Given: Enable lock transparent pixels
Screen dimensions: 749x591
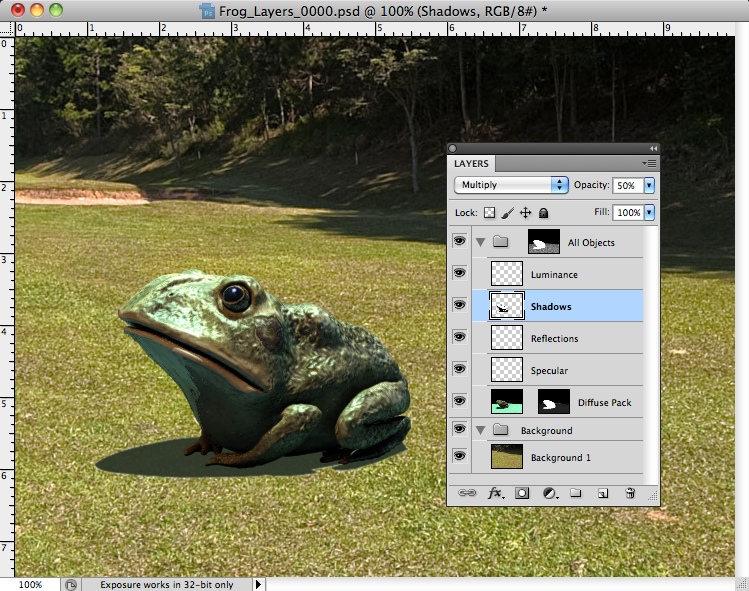Looking at the screenshot, I should [489, 213].
